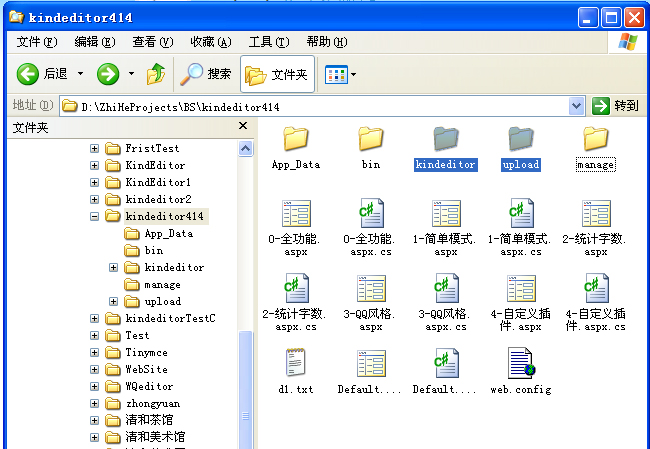Expand the Tinymce tree node
Image resolution: width=650 pixels, height=449 pixels.
[95, 352]
